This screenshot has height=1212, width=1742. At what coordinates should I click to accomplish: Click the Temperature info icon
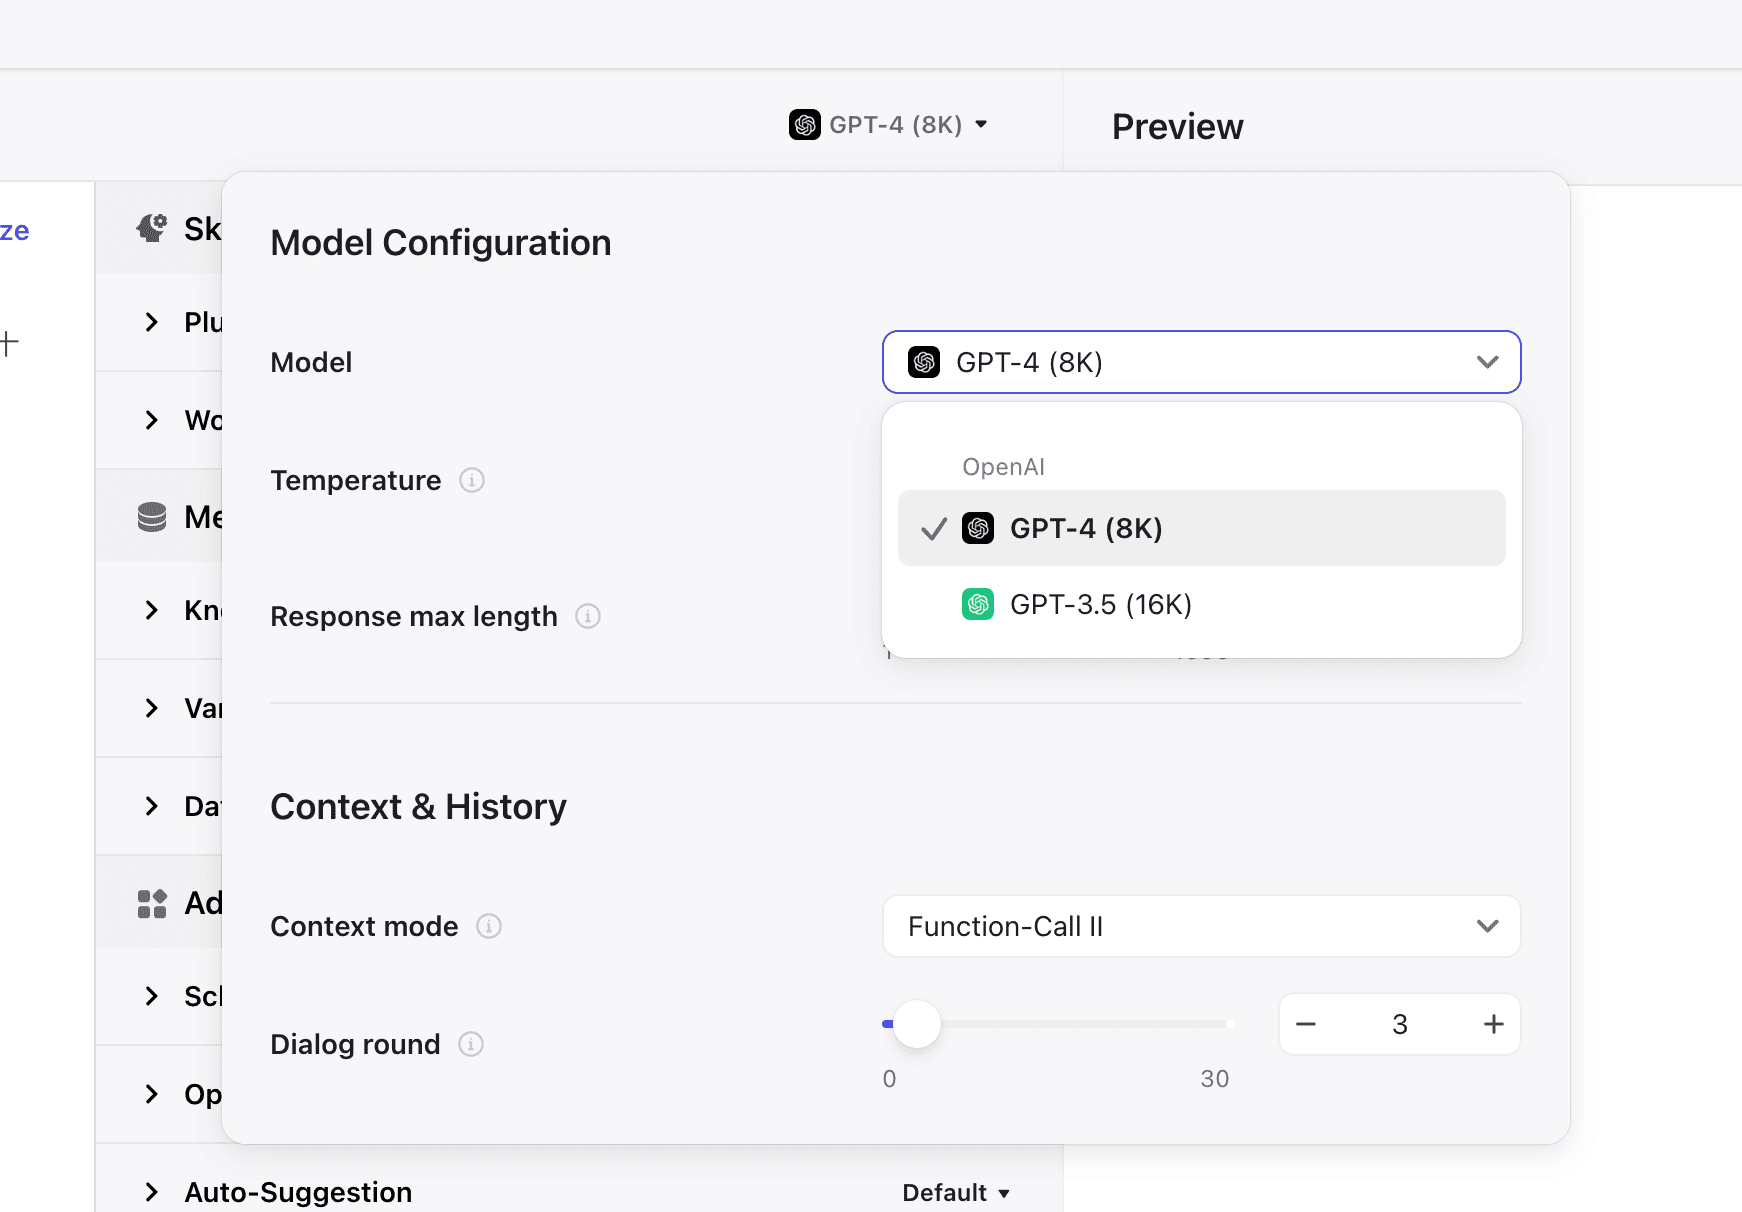(472, 480)
